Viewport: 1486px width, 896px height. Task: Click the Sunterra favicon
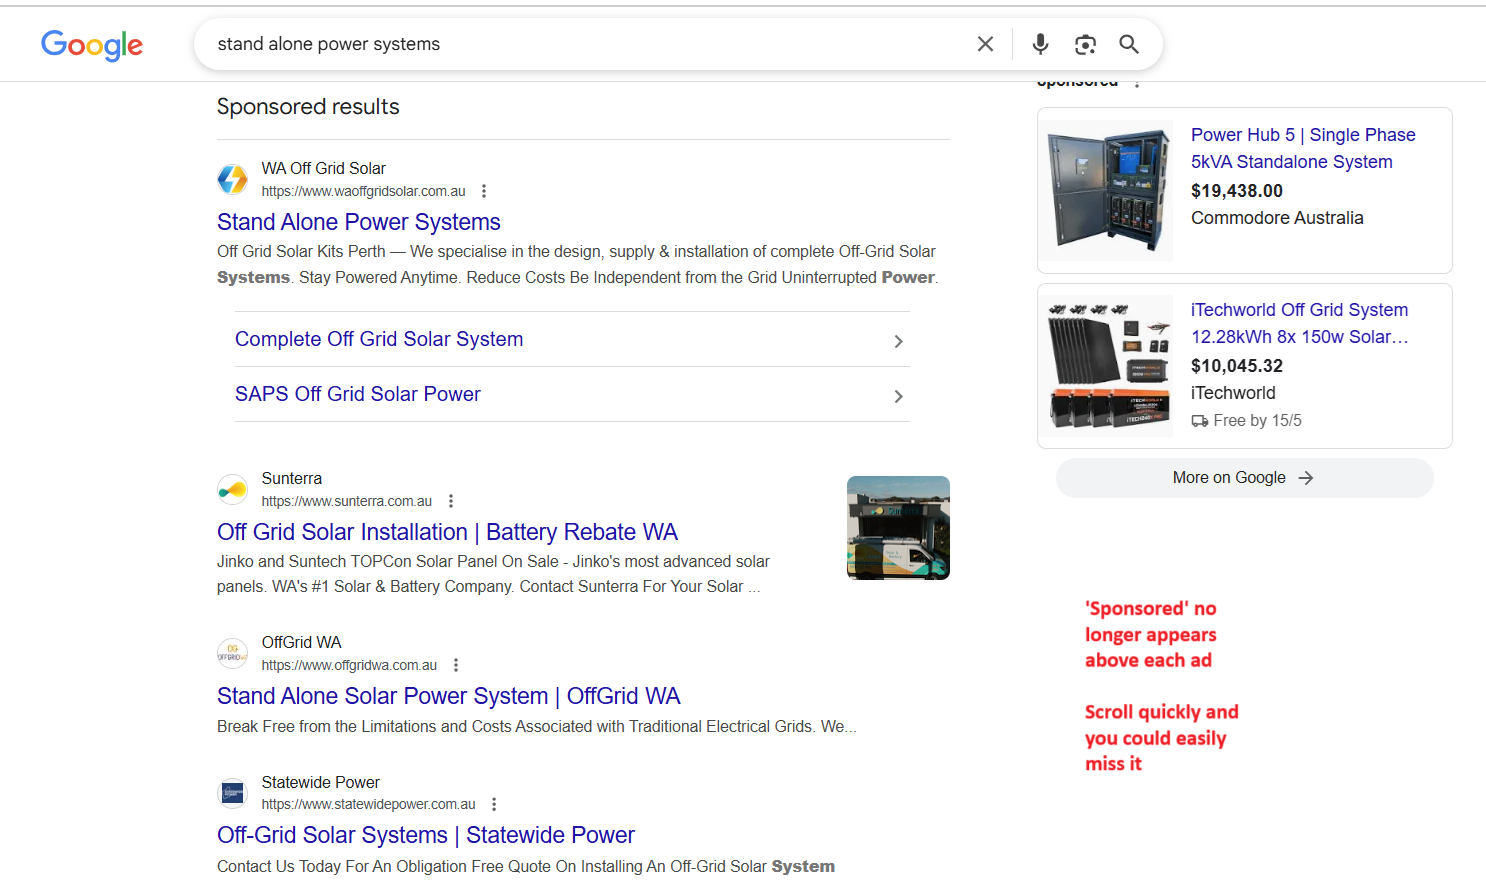tap(233, 489)
